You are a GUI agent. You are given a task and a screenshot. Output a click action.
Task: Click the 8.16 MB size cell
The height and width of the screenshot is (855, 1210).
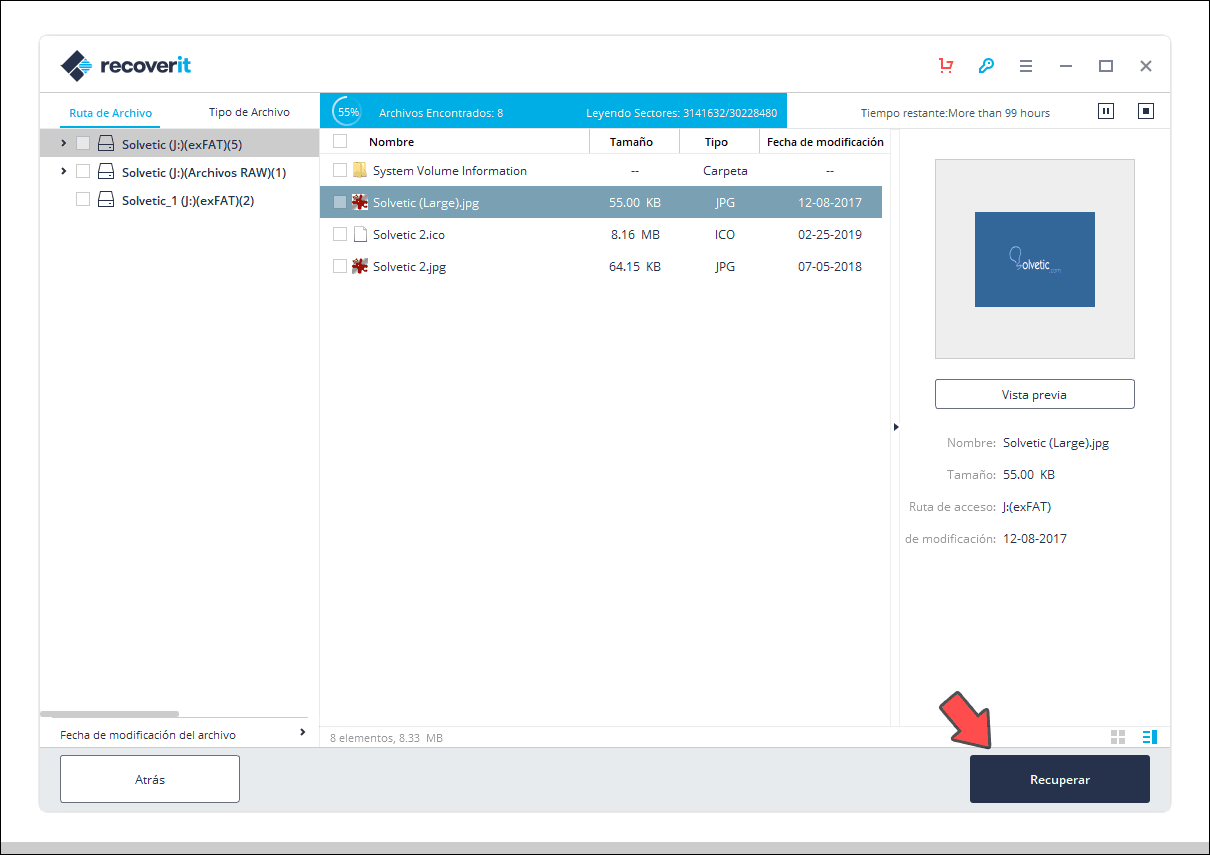point(635,234)
